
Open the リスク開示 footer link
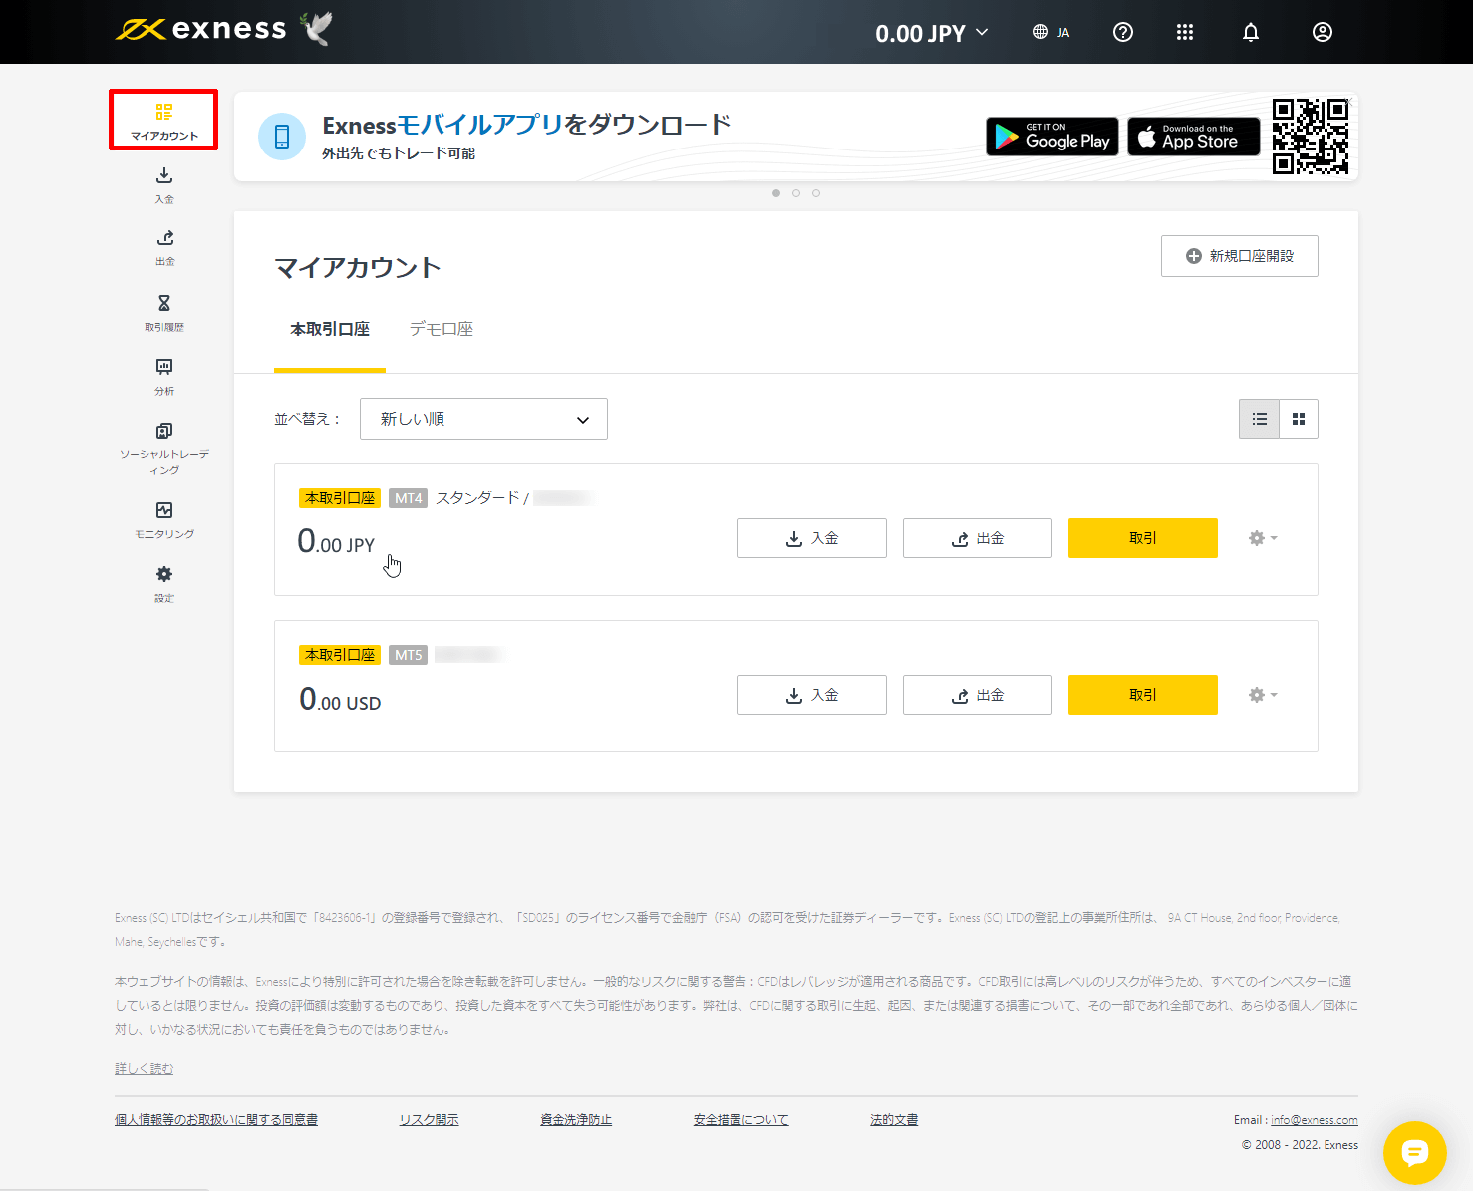(428, 1119)
